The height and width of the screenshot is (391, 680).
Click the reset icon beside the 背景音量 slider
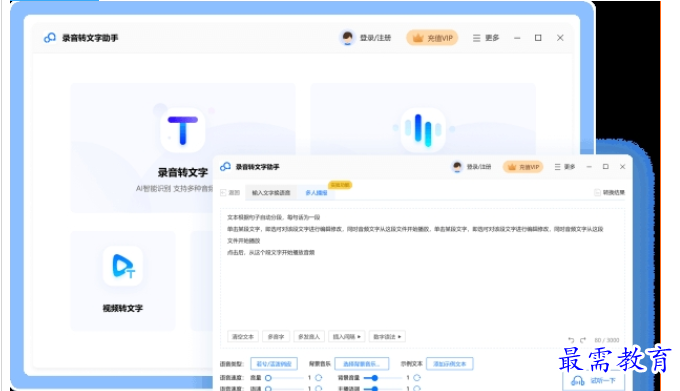[417, 378]
